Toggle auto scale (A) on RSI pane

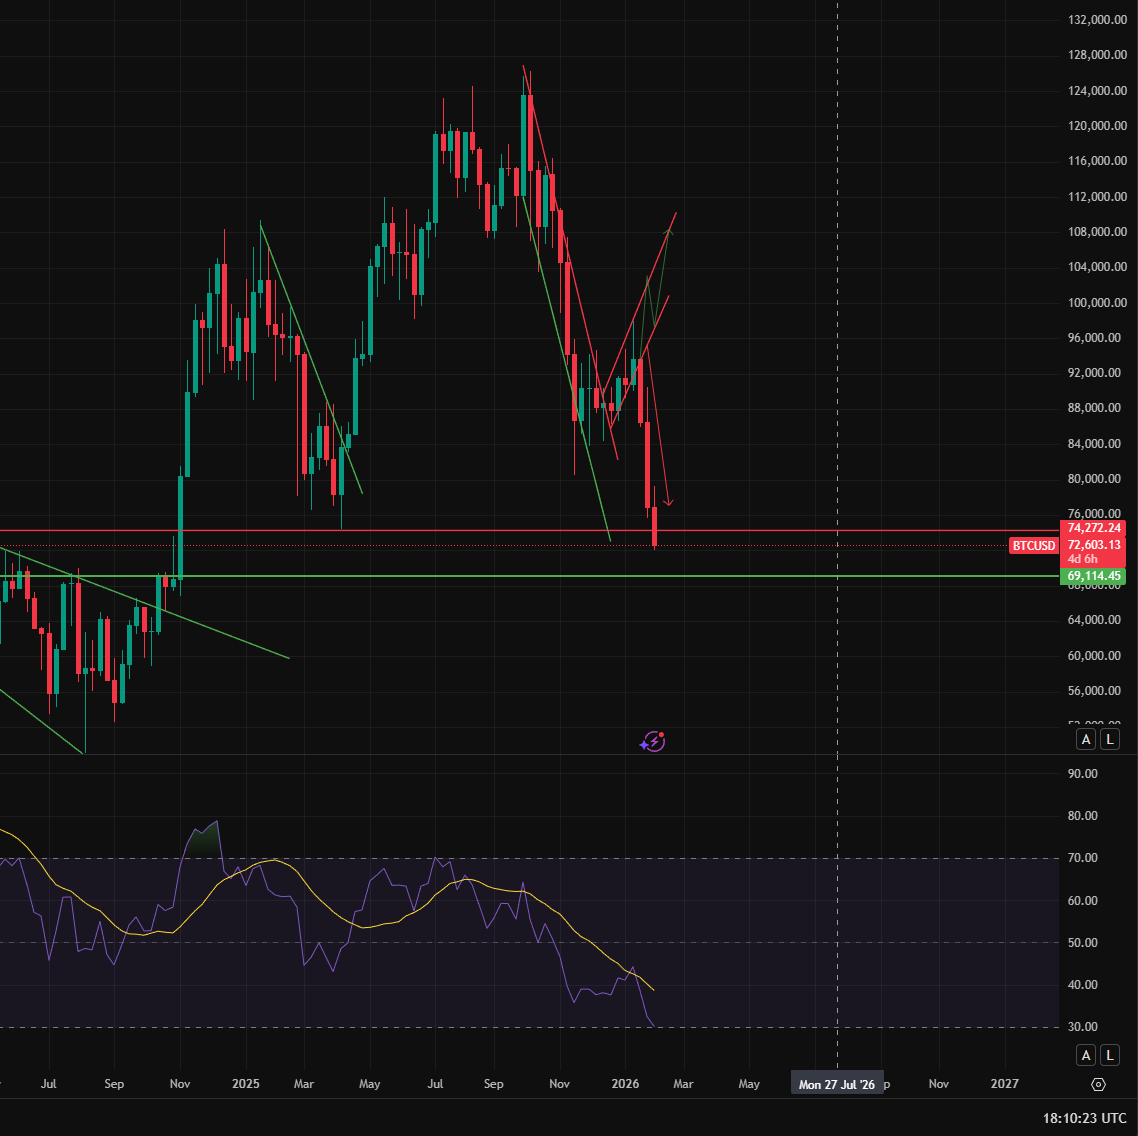click(1086, 1055)
